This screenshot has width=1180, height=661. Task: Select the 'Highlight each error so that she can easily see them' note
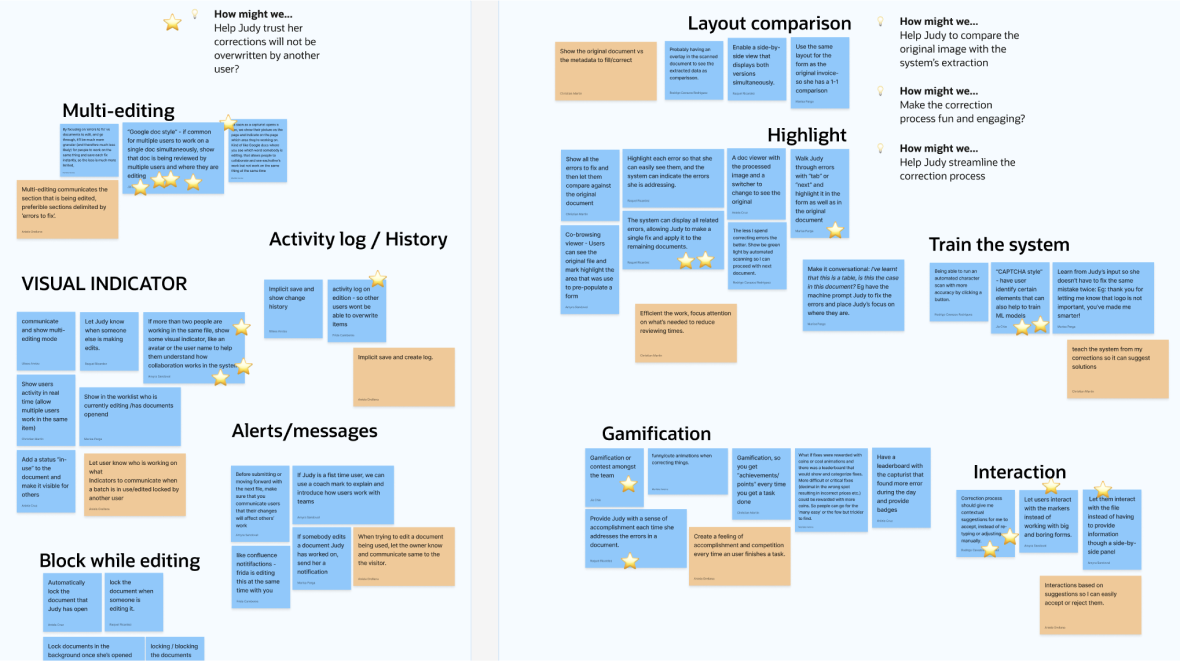[x=673, y=178]
